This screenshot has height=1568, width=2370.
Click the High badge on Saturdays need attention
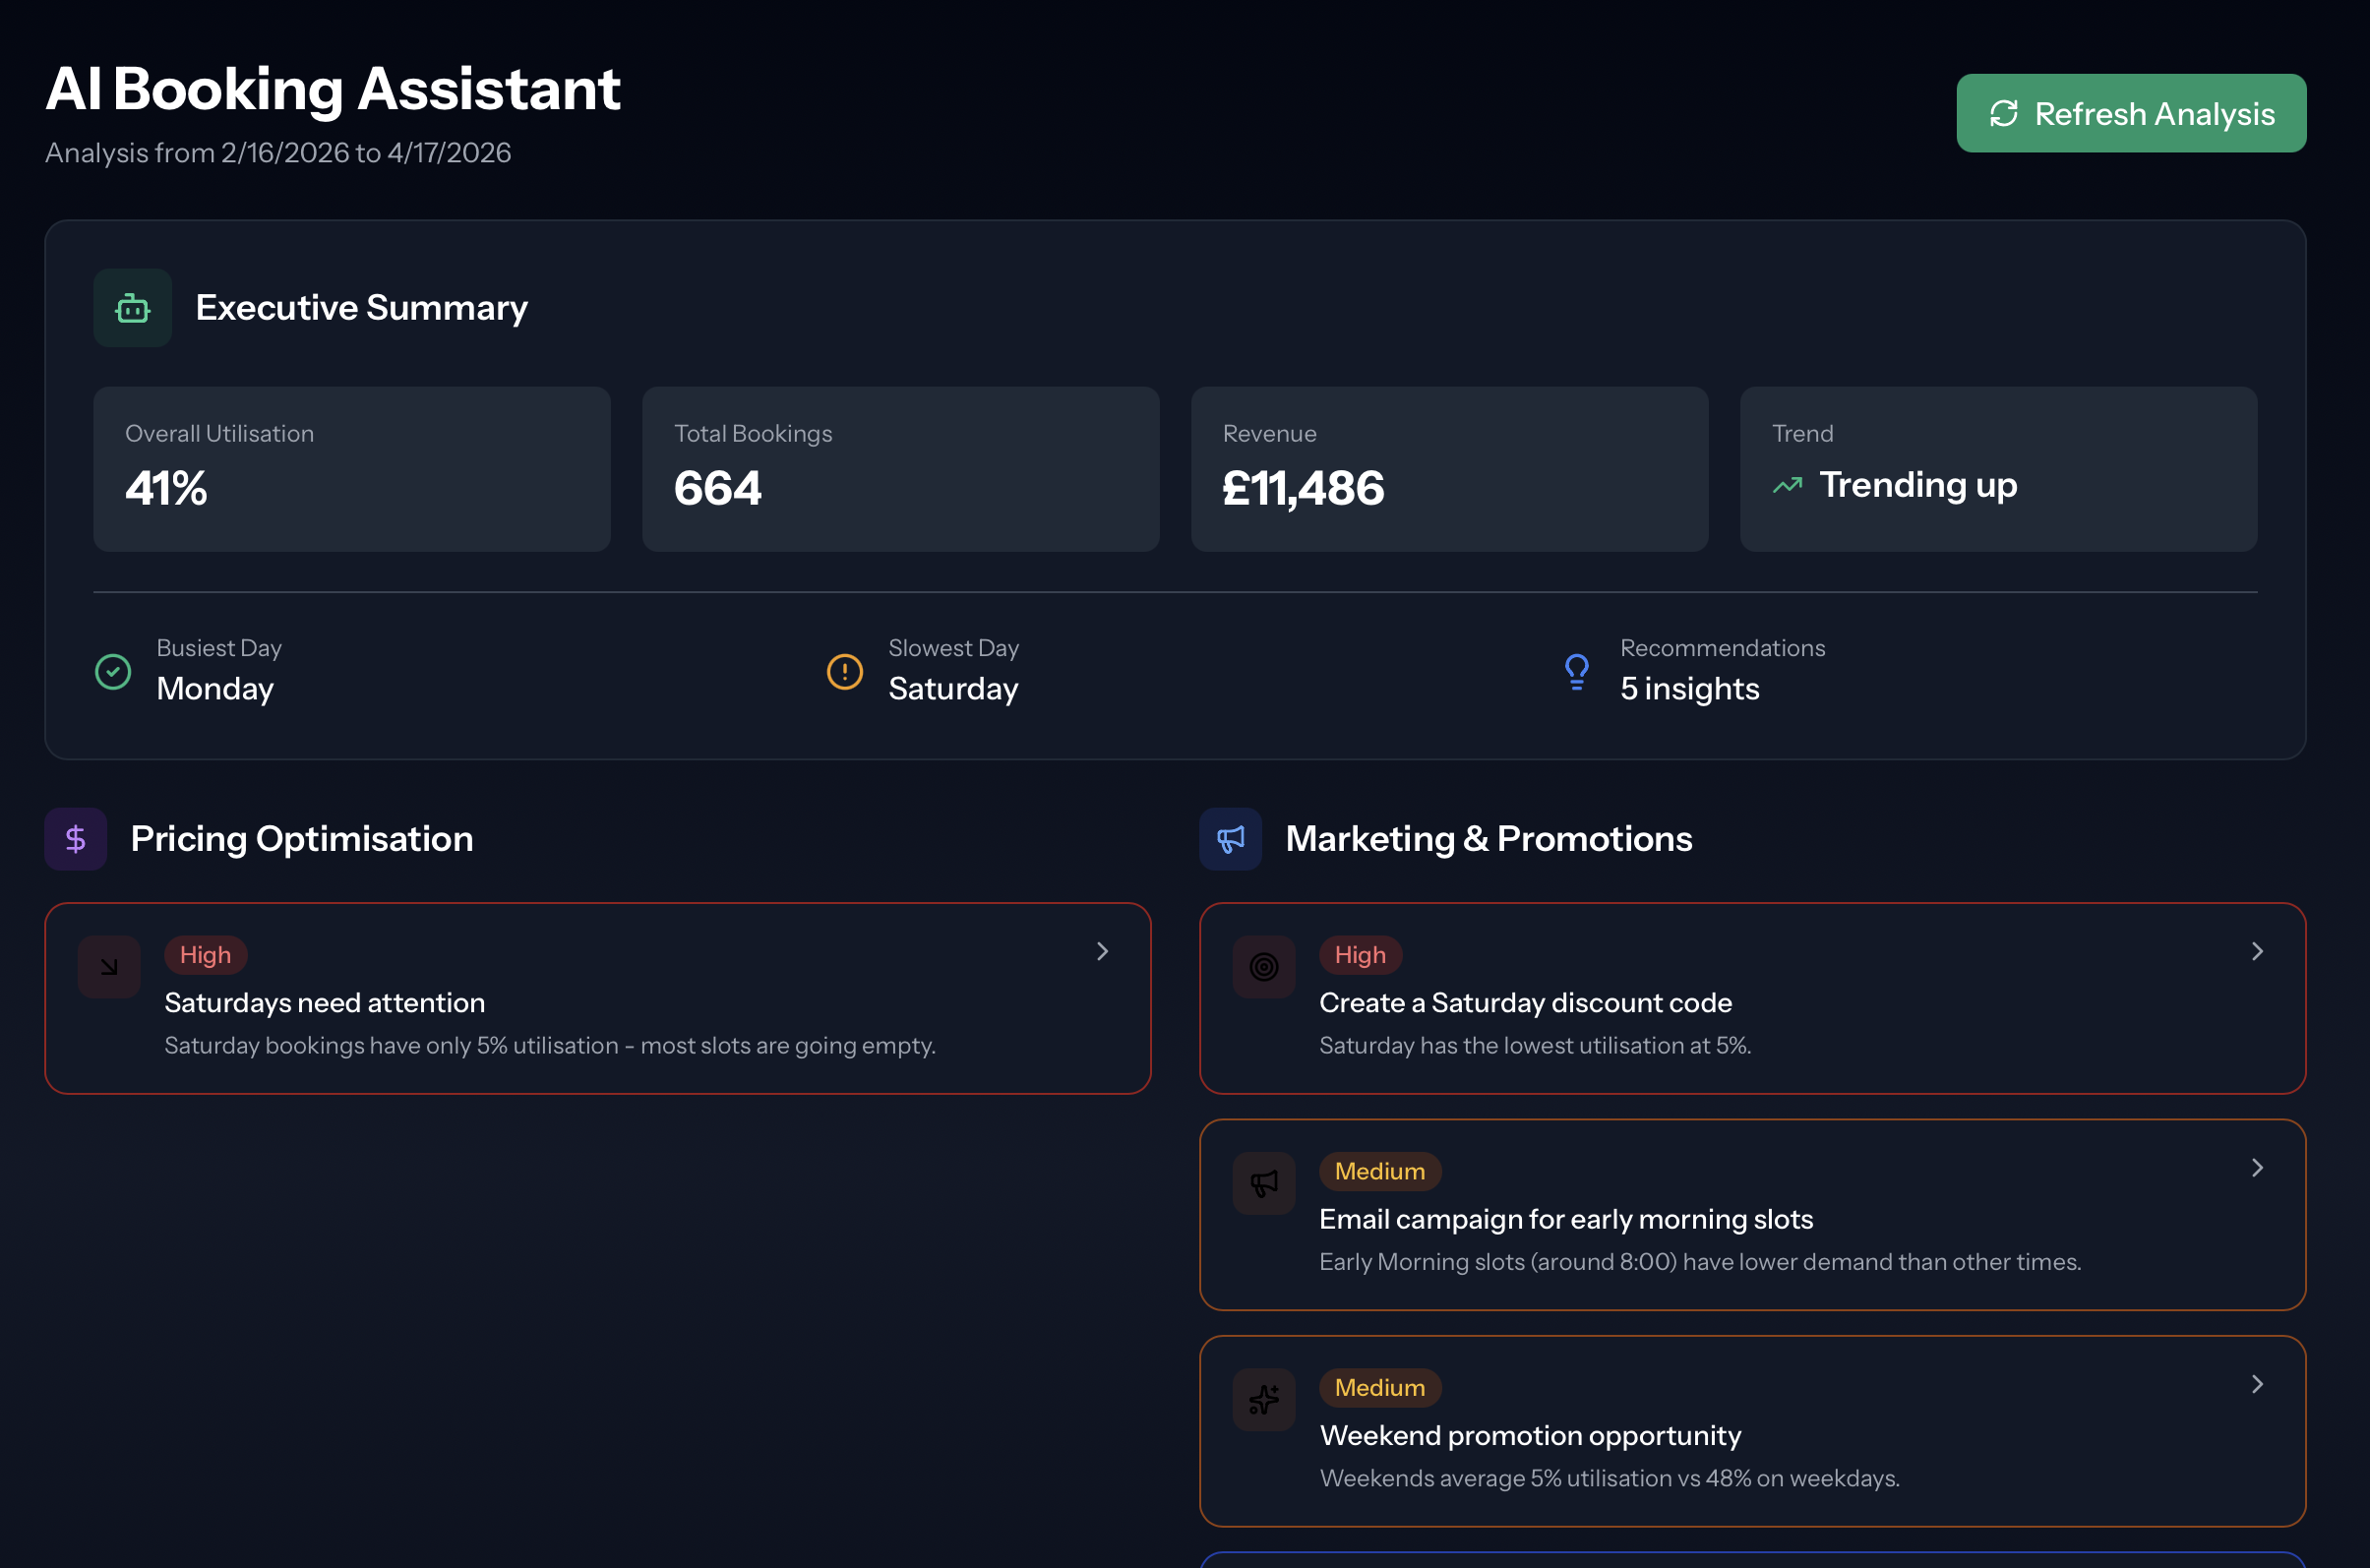coord(206,955)
